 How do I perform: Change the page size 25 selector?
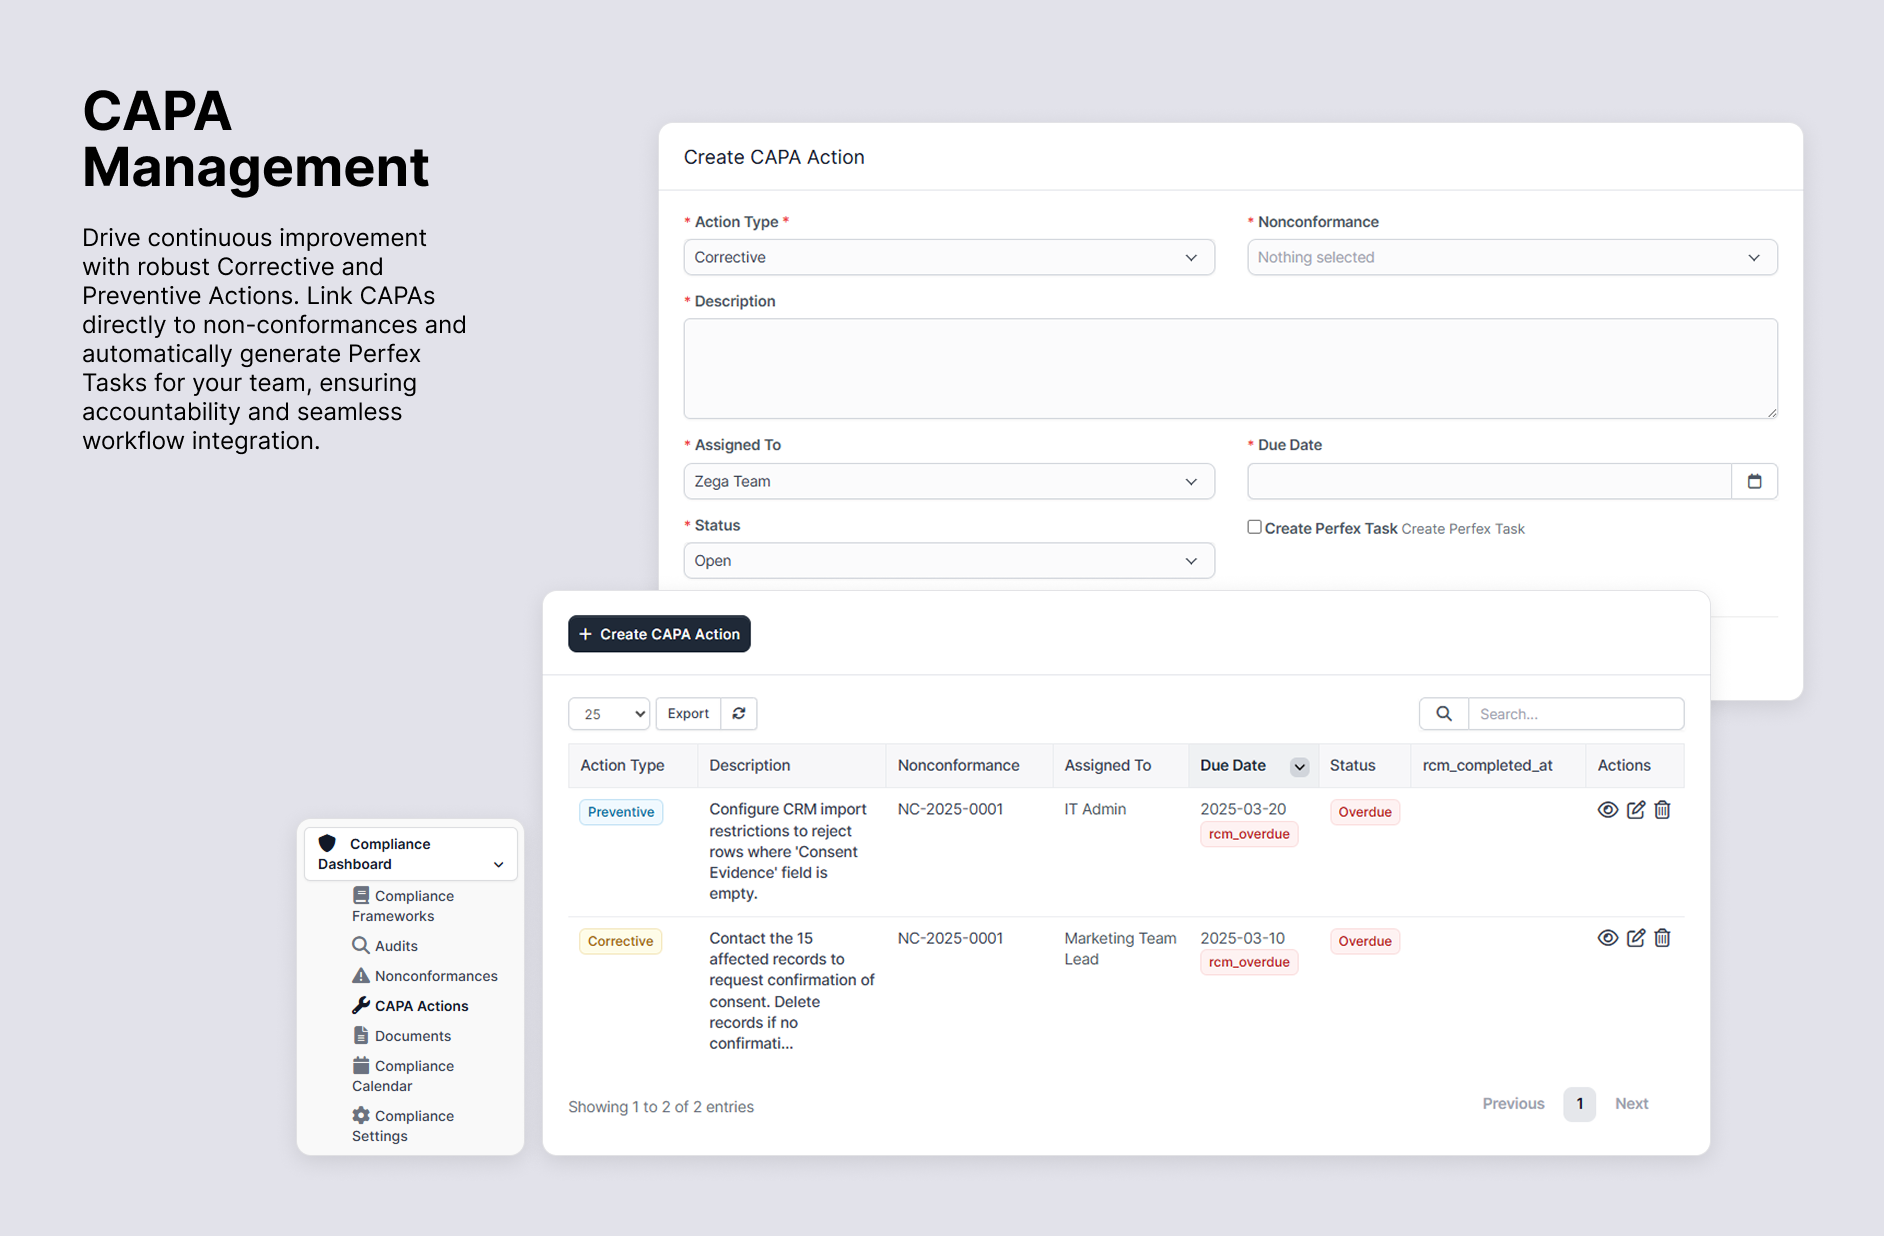[x=609, y=714]
